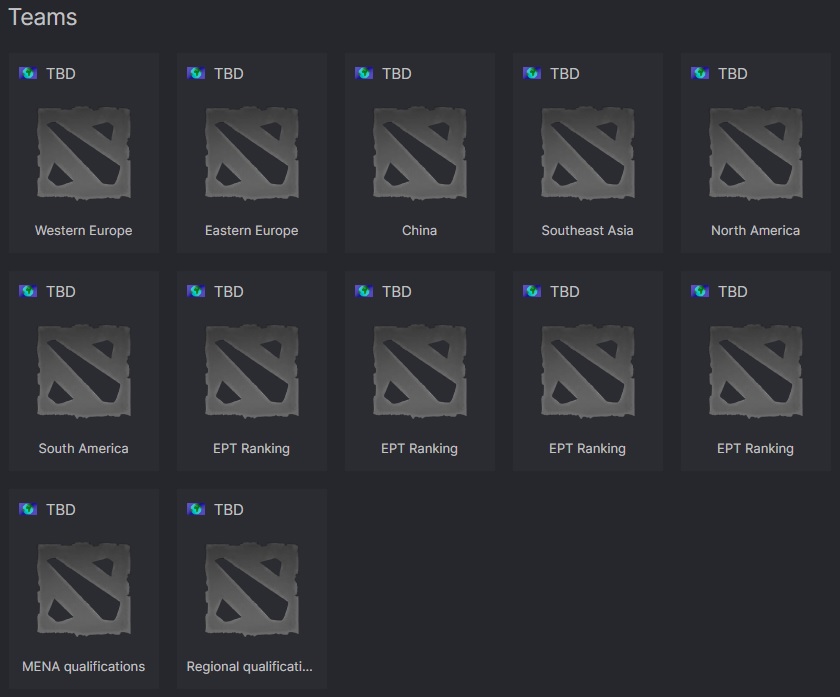Viewport: 840px width, 697px height.
Task: Select the North America label
Action: [x=755, y=230]
